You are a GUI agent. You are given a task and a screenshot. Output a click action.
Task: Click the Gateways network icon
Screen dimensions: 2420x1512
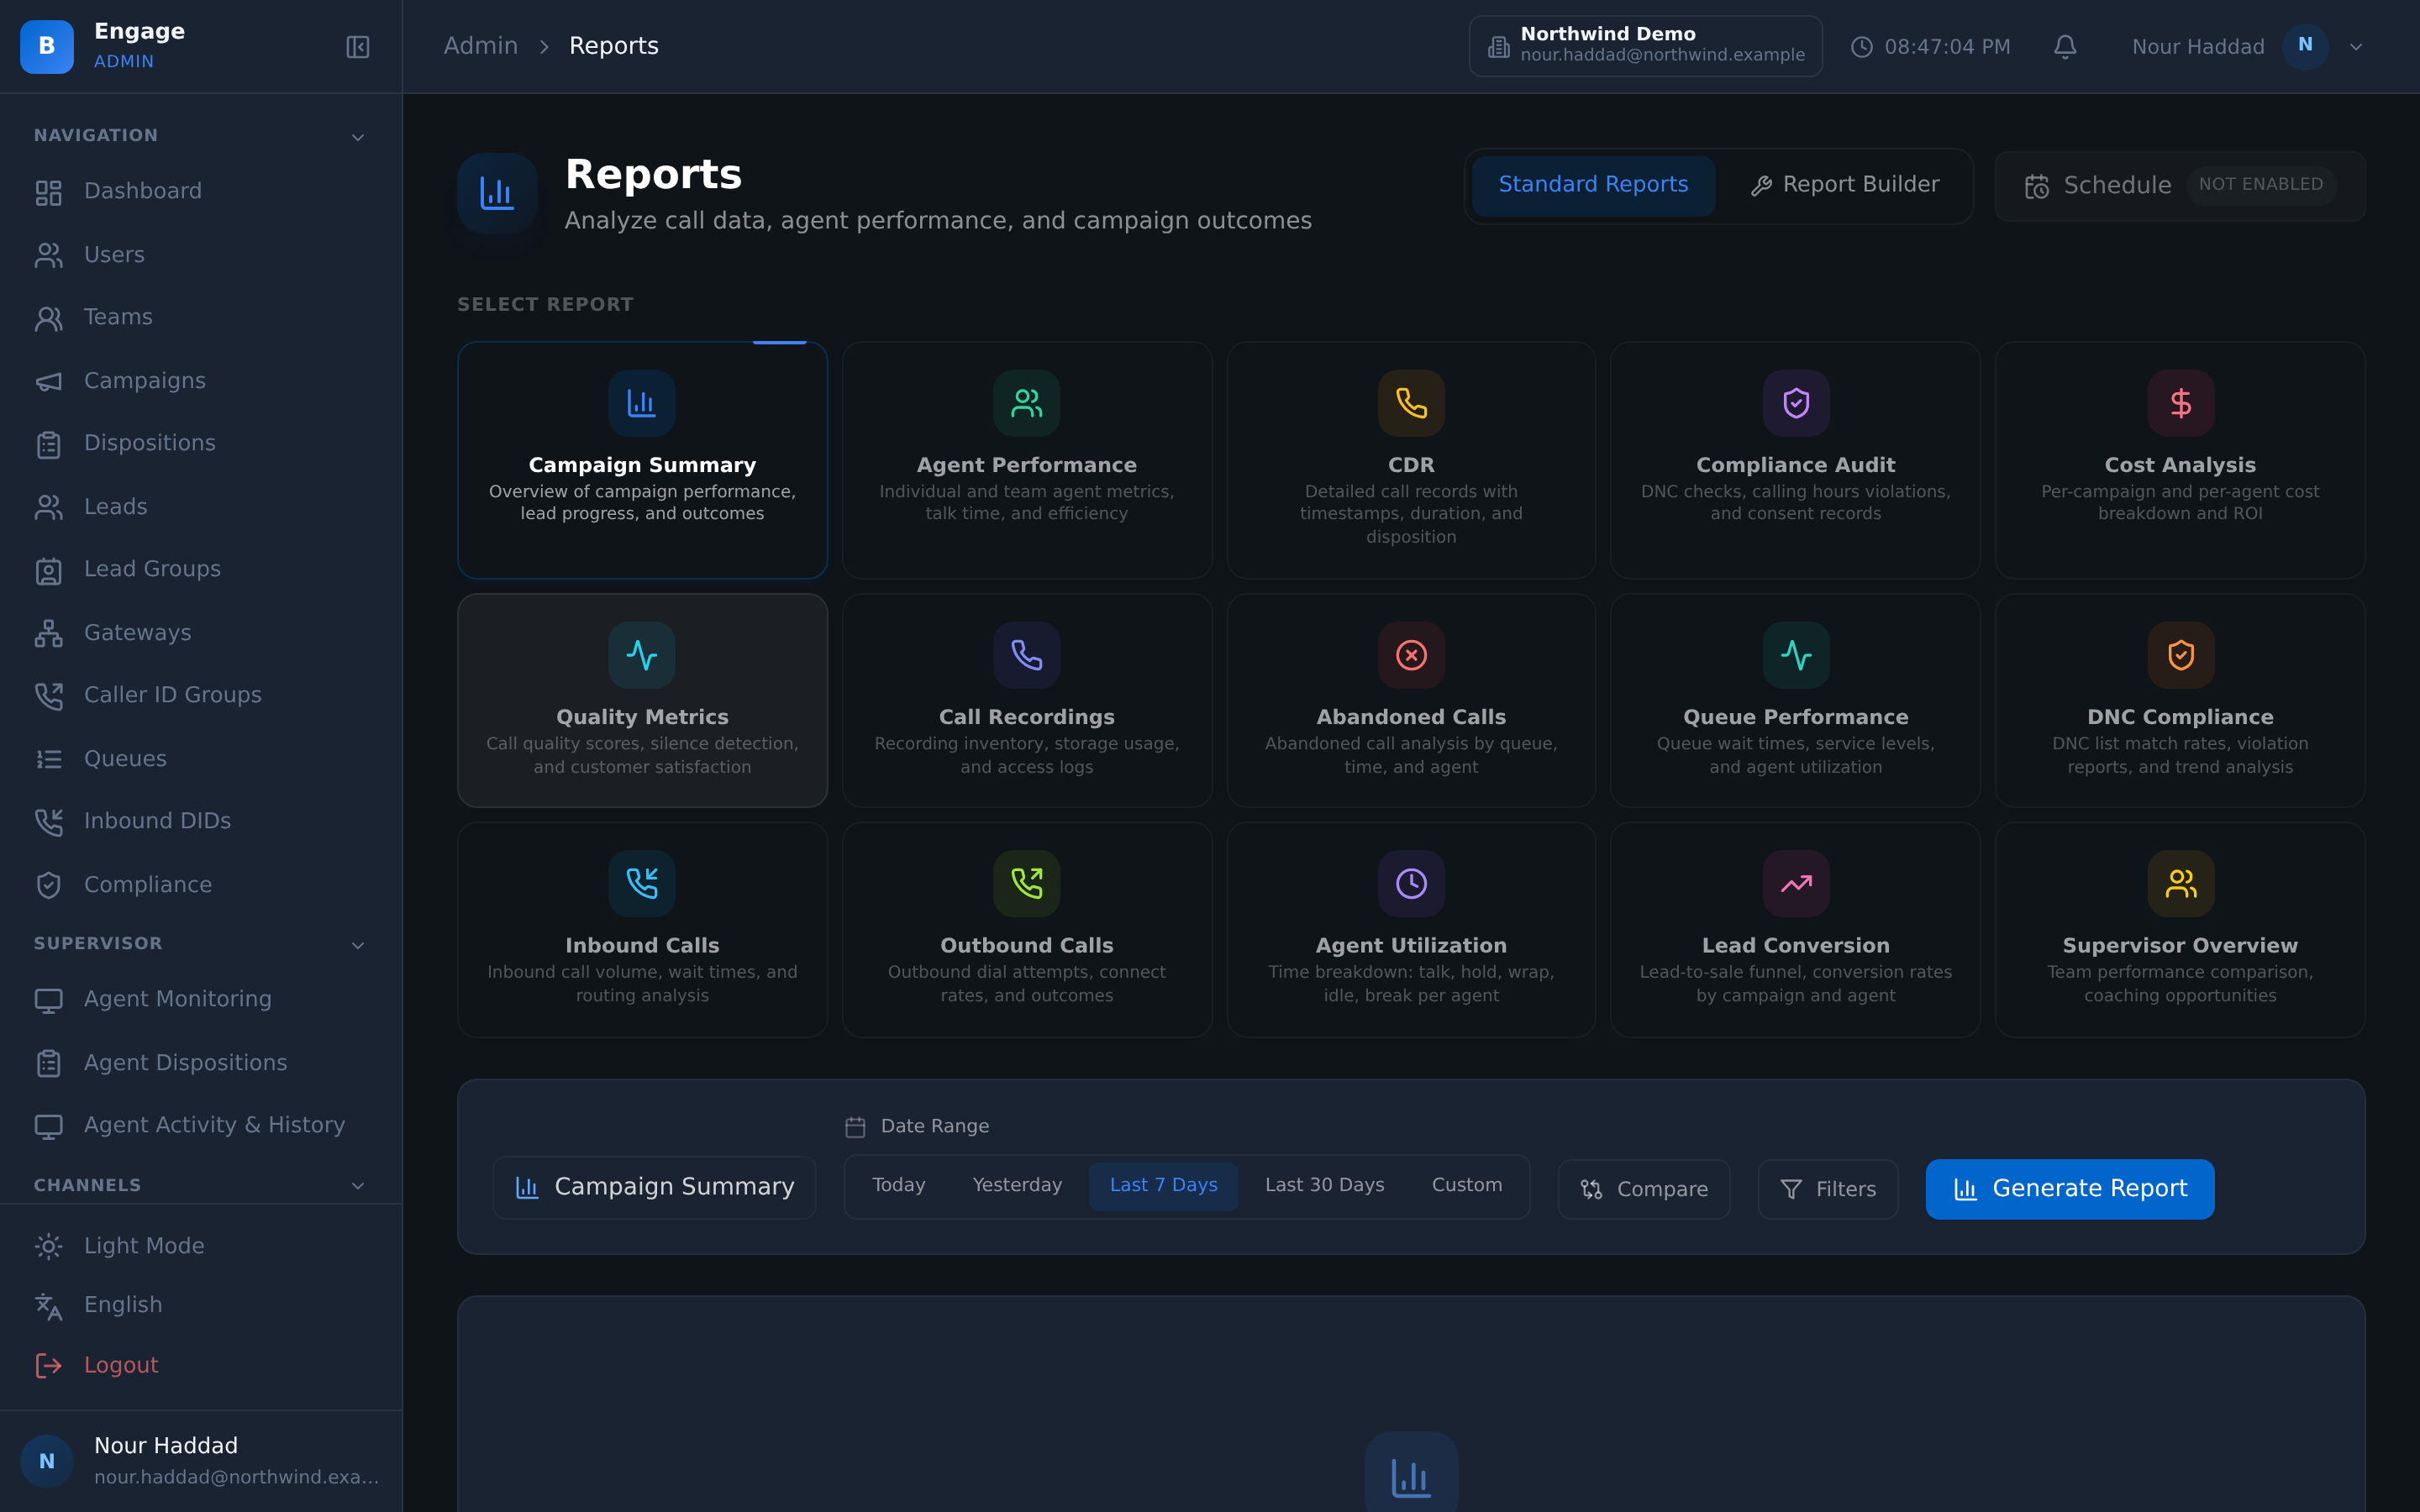point(48,633)
